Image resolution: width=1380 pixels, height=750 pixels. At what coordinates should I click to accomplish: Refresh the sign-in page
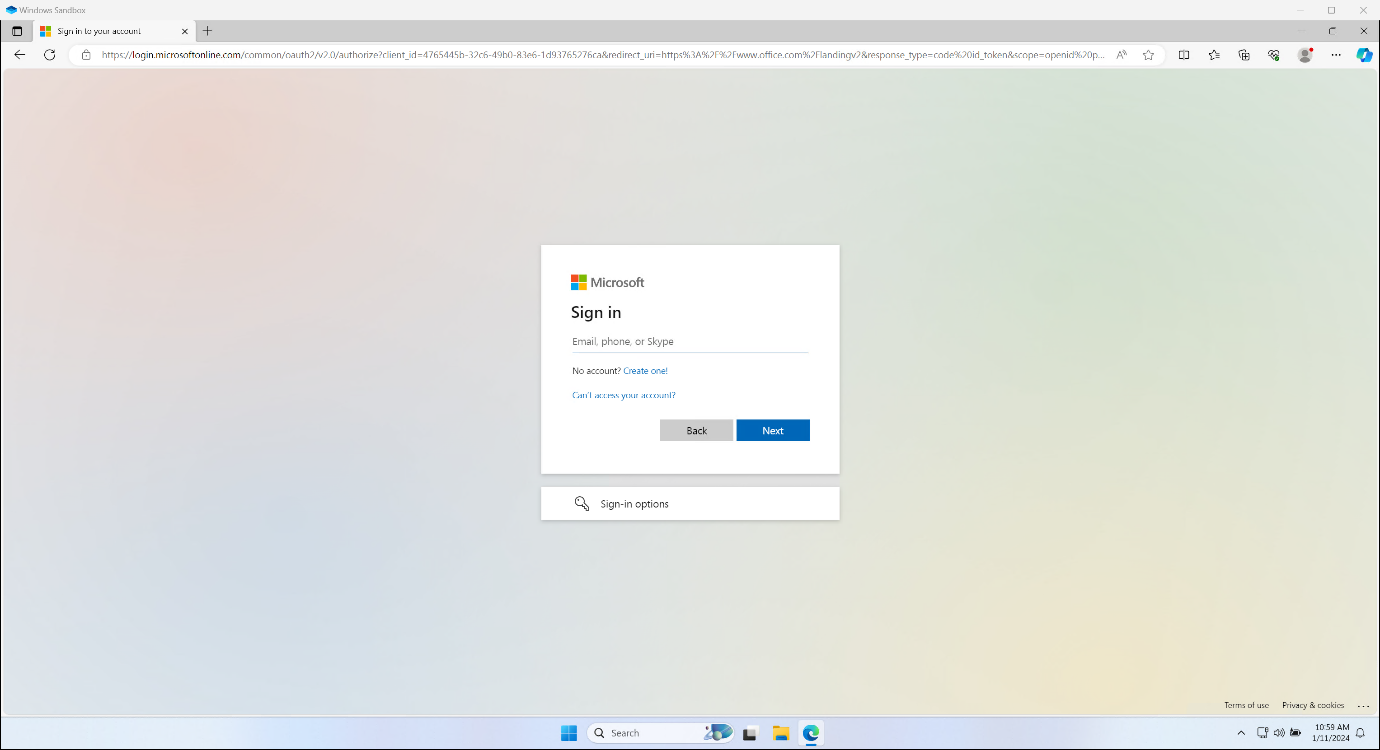50,55
